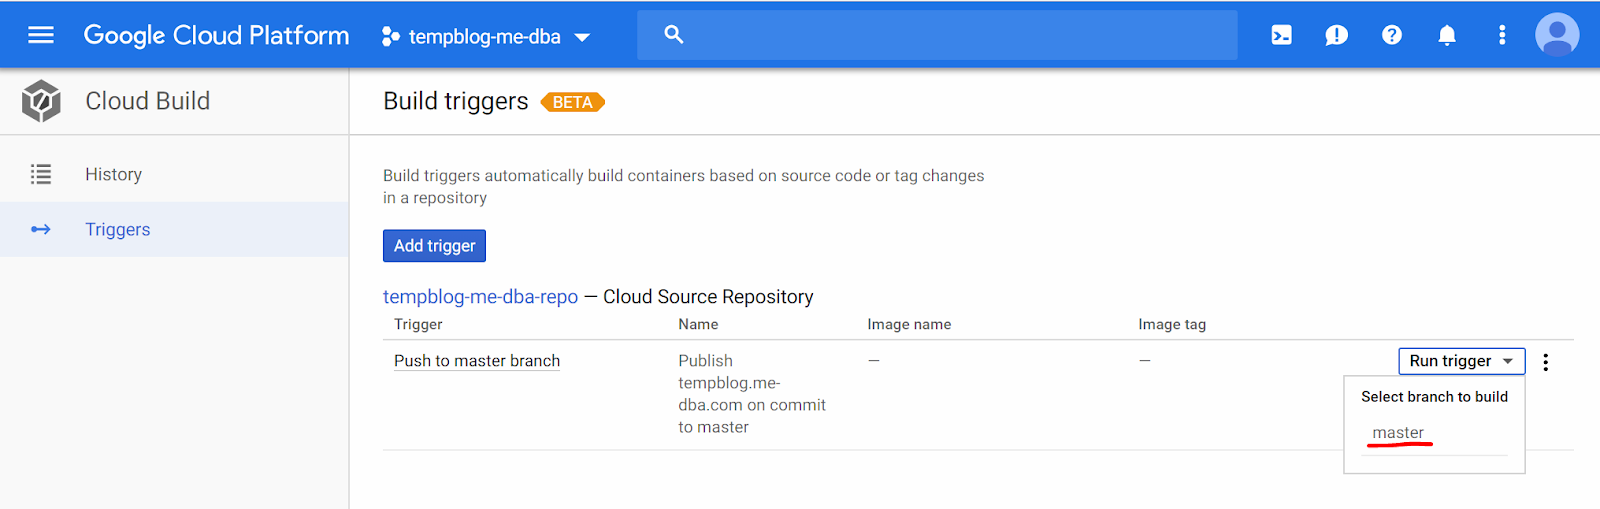The height and width of the screenshot is (509, 1600).
Task: View notifications via the bell icon
Action: (1446, 35)
